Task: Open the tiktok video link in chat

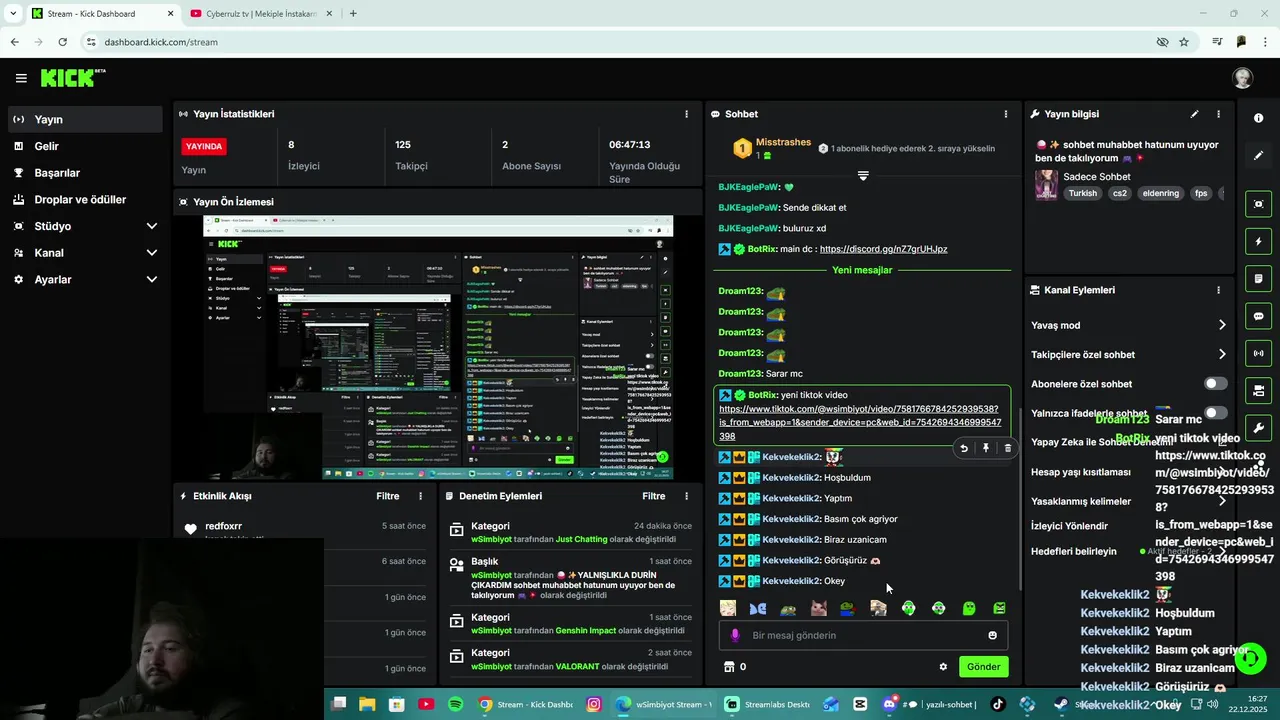Action: pyautogui.click(x=860, y=422)
